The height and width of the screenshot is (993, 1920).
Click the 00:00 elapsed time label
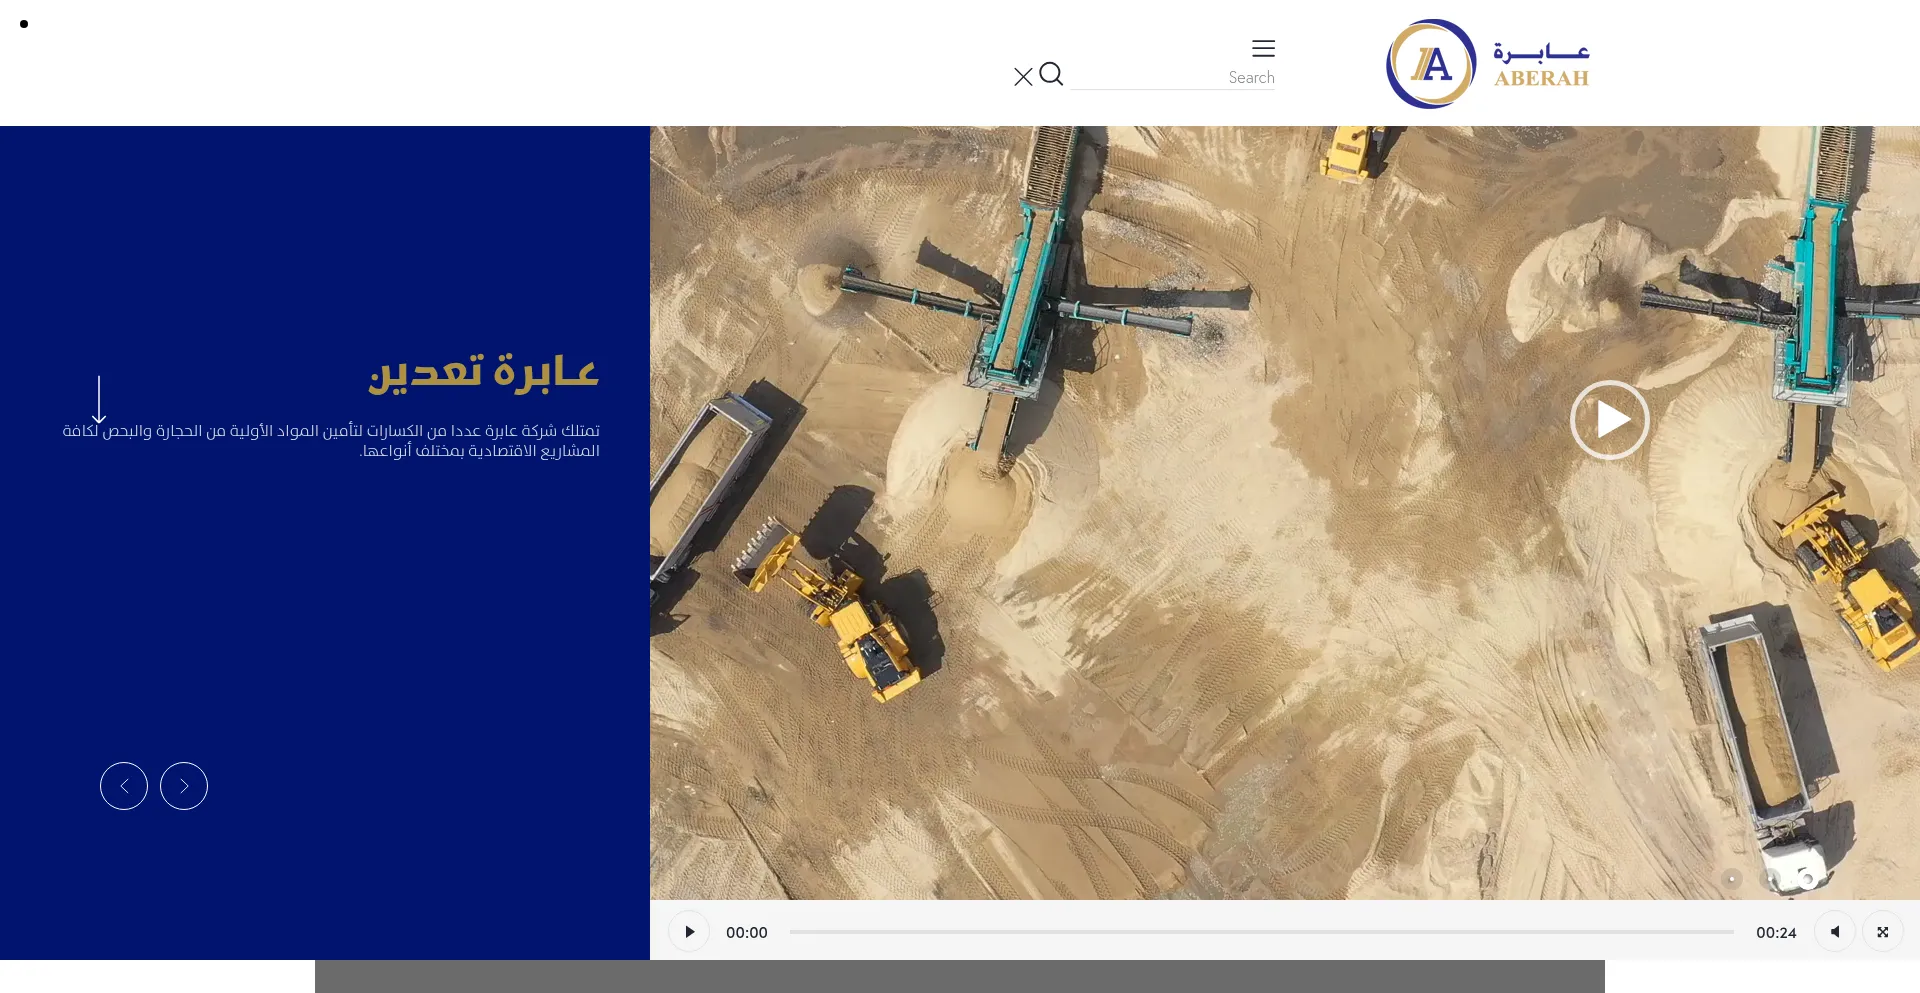coord(747,932)
